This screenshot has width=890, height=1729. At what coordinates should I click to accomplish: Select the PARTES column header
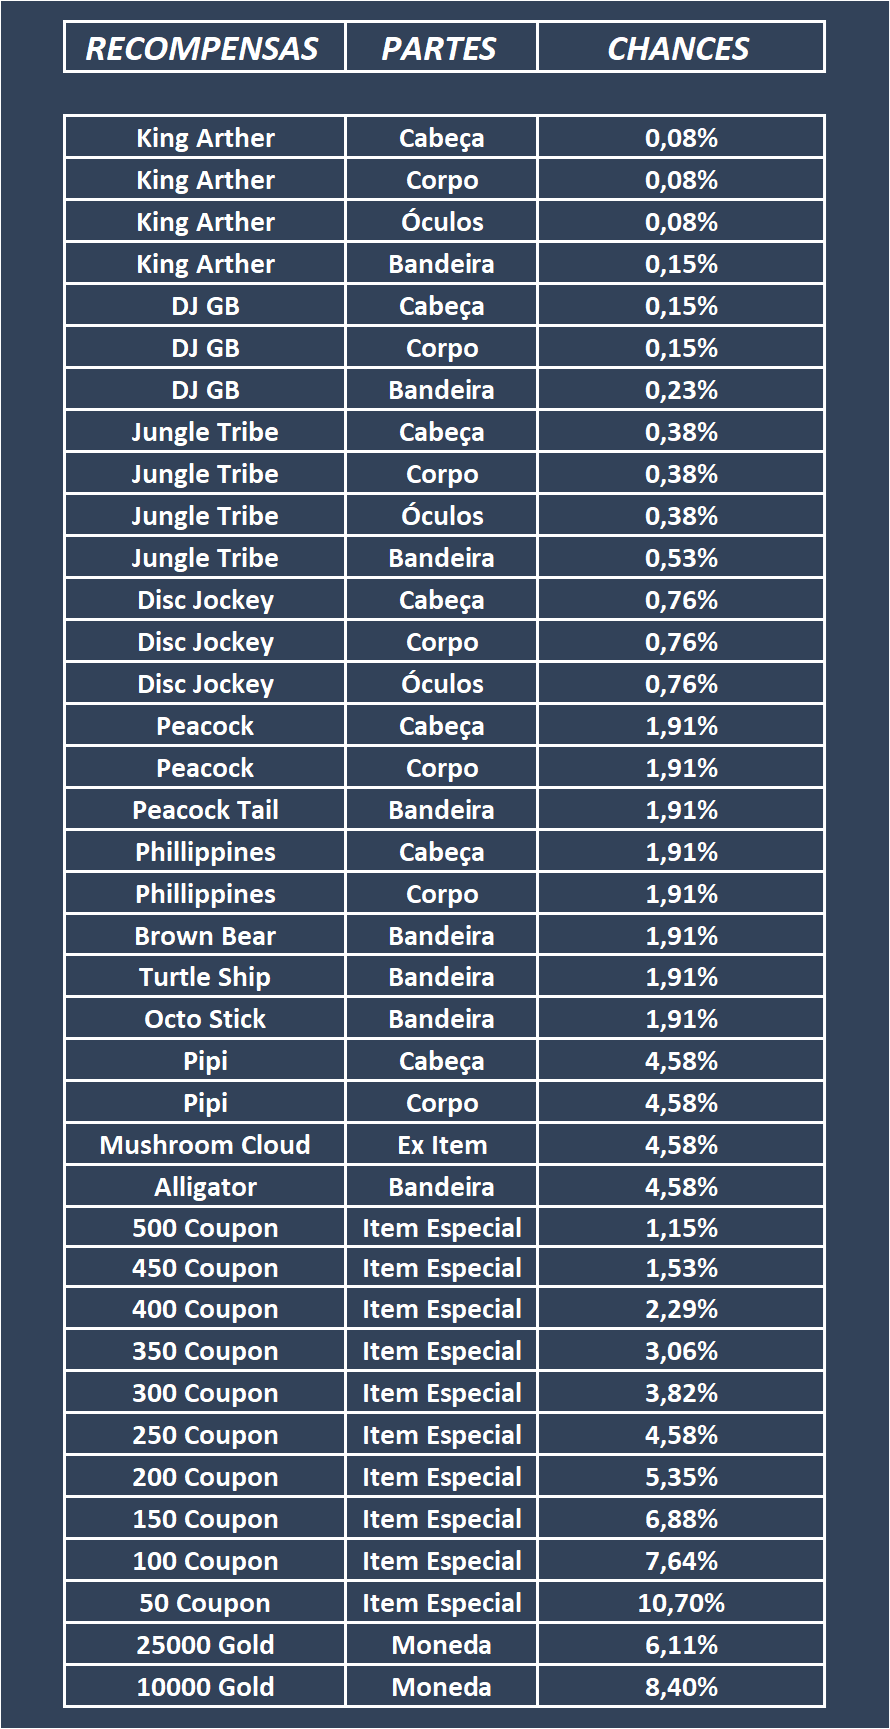pyautogui.click(x=440, y=48)
